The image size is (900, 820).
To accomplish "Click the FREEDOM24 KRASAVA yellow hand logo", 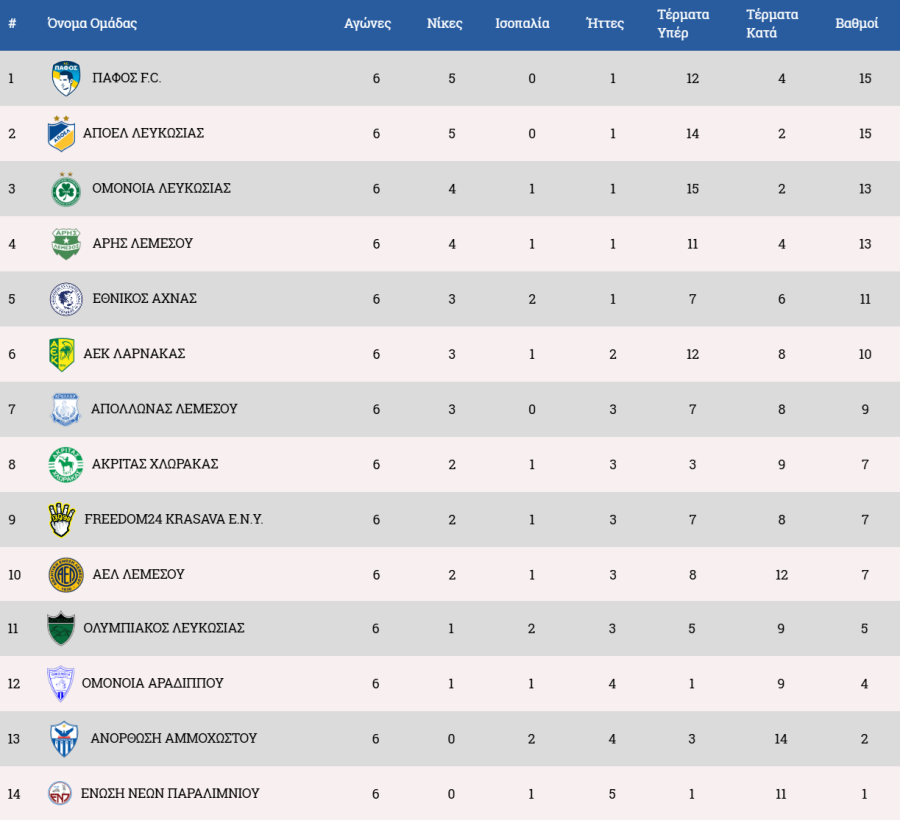I will pos(62,520).
